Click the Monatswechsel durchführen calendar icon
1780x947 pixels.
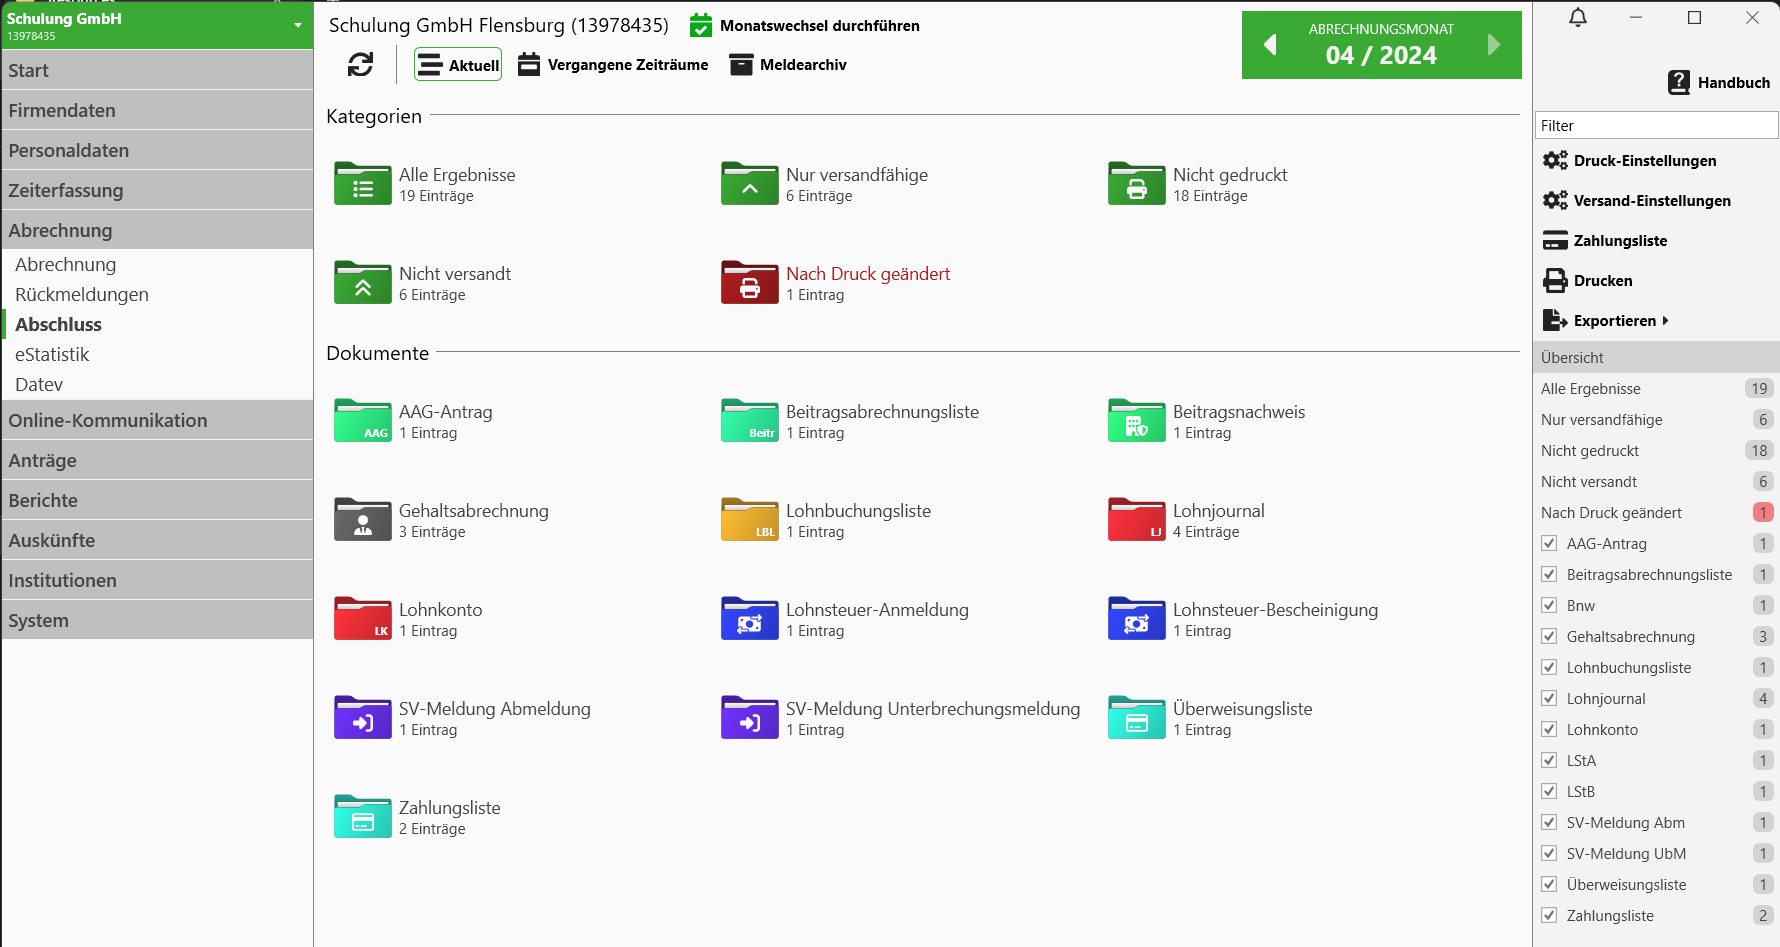pos(701,26)
